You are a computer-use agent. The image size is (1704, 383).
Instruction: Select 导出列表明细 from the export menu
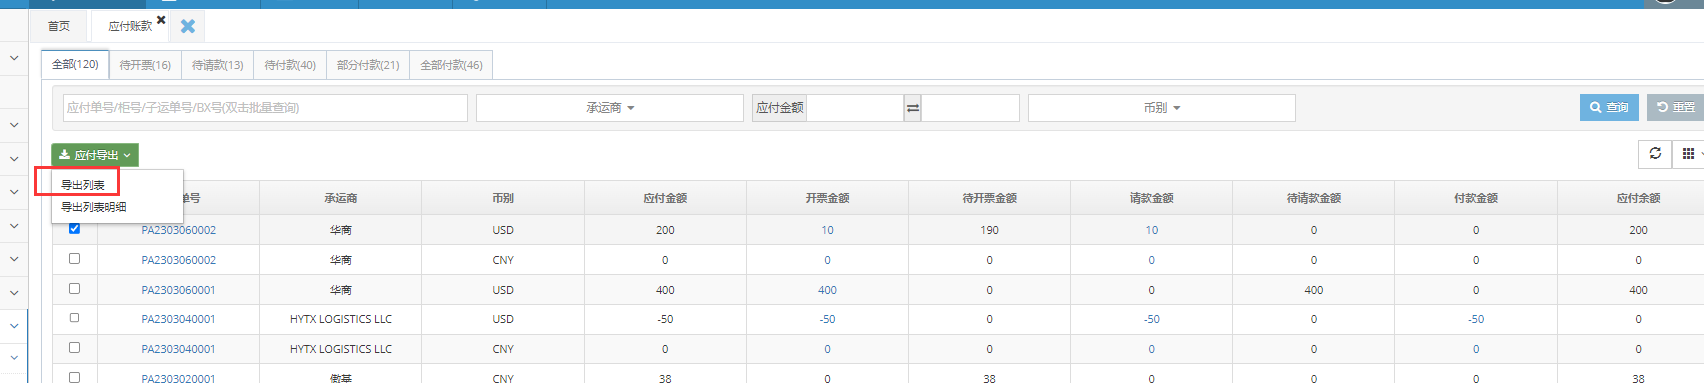tap(94, 207)
